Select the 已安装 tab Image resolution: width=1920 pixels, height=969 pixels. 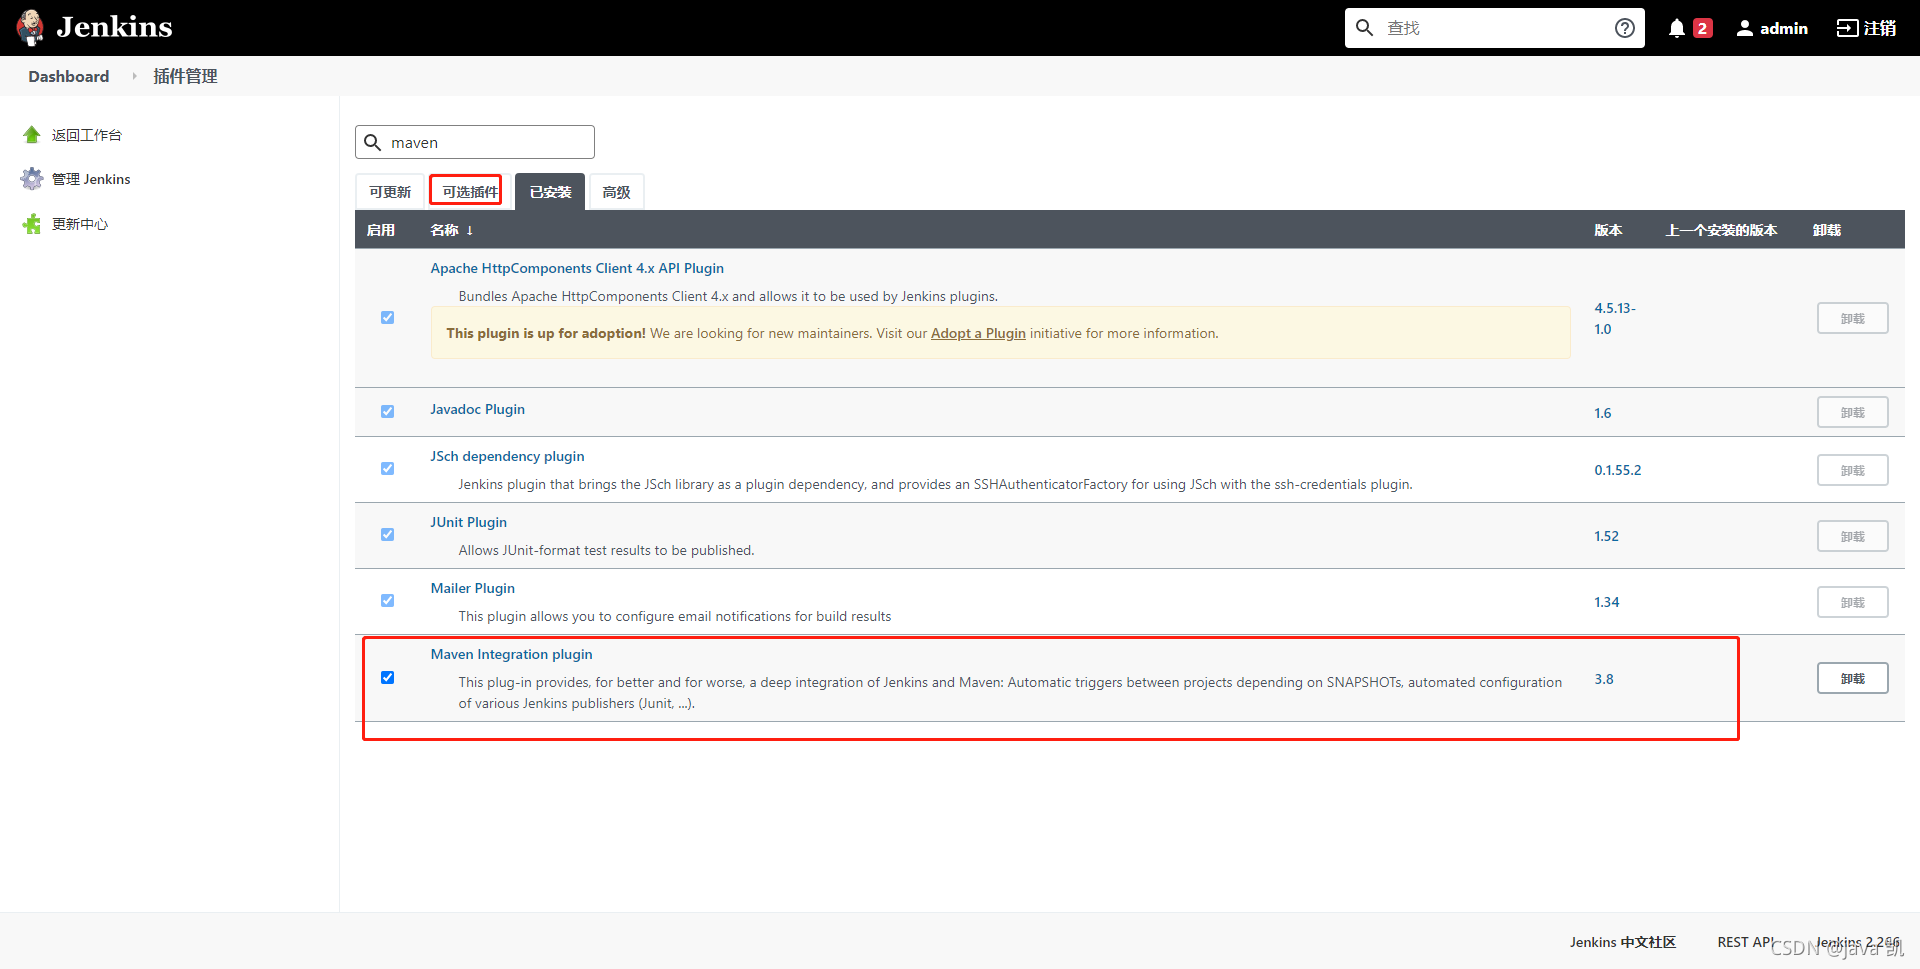click(x=550, y=192)
